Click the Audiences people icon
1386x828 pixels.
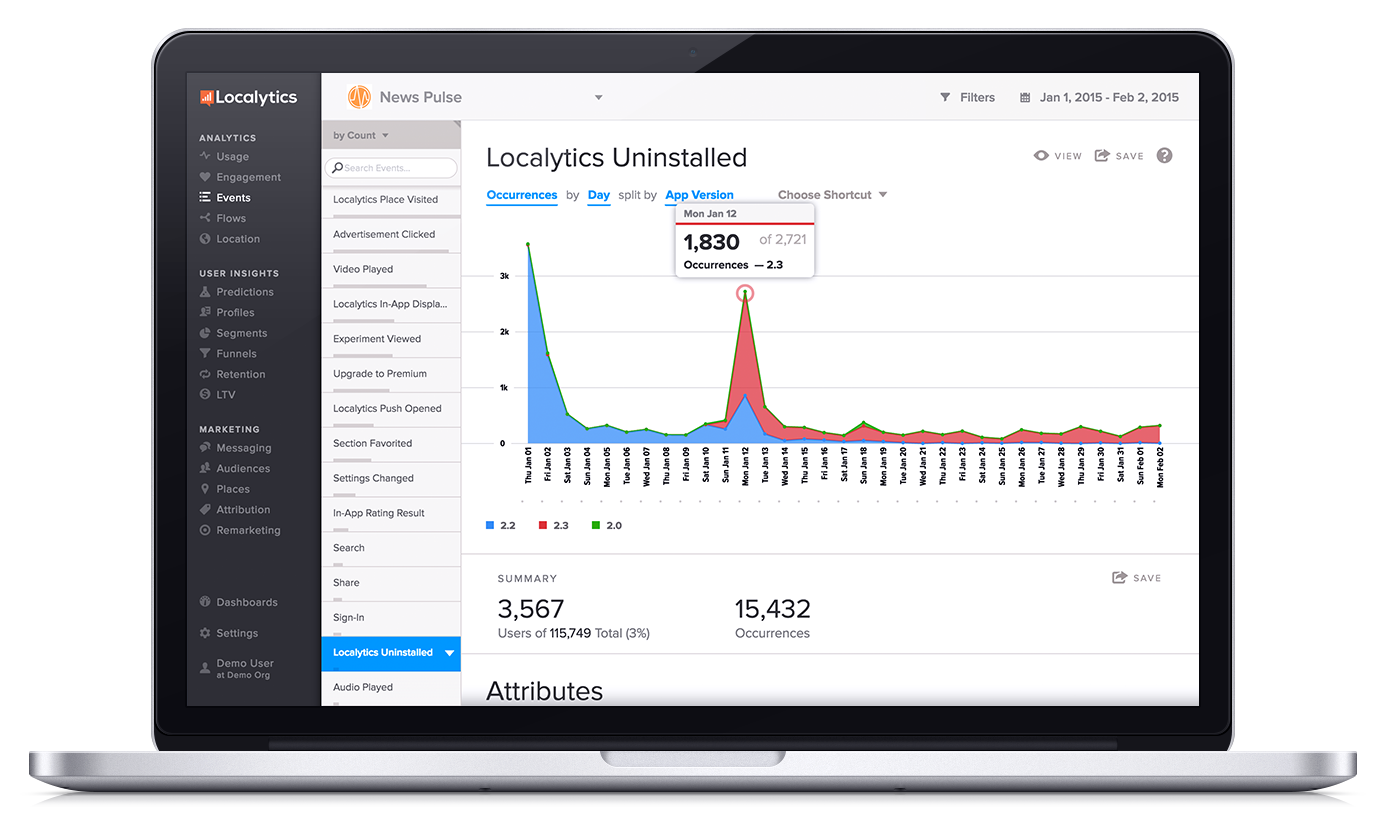coord(205,468)
